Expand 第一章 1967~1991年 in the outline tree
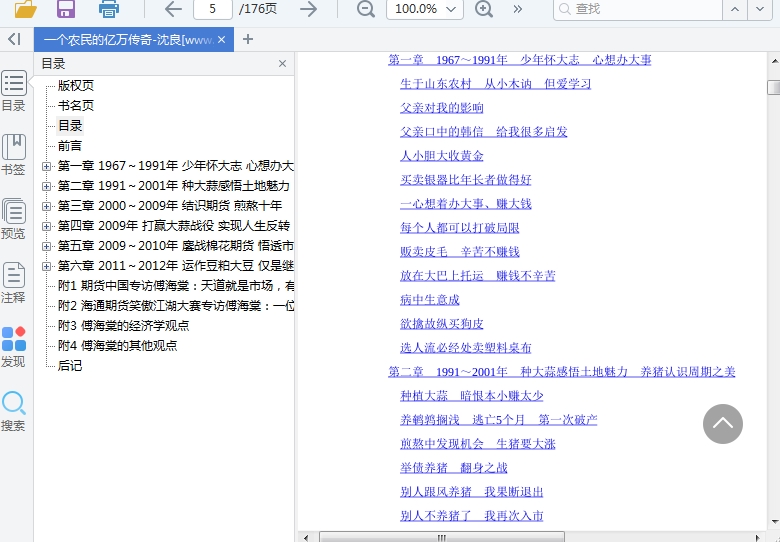This screenshot has width=780, height=542. coord(46,166)
